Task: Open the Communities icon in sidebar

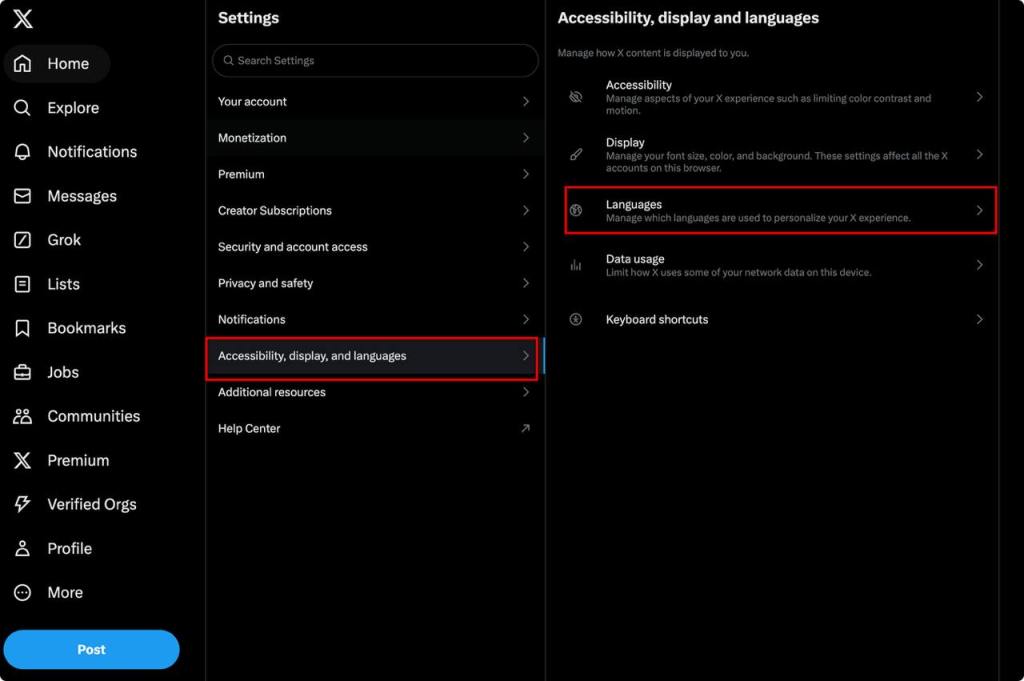Action: pos(22,416)
